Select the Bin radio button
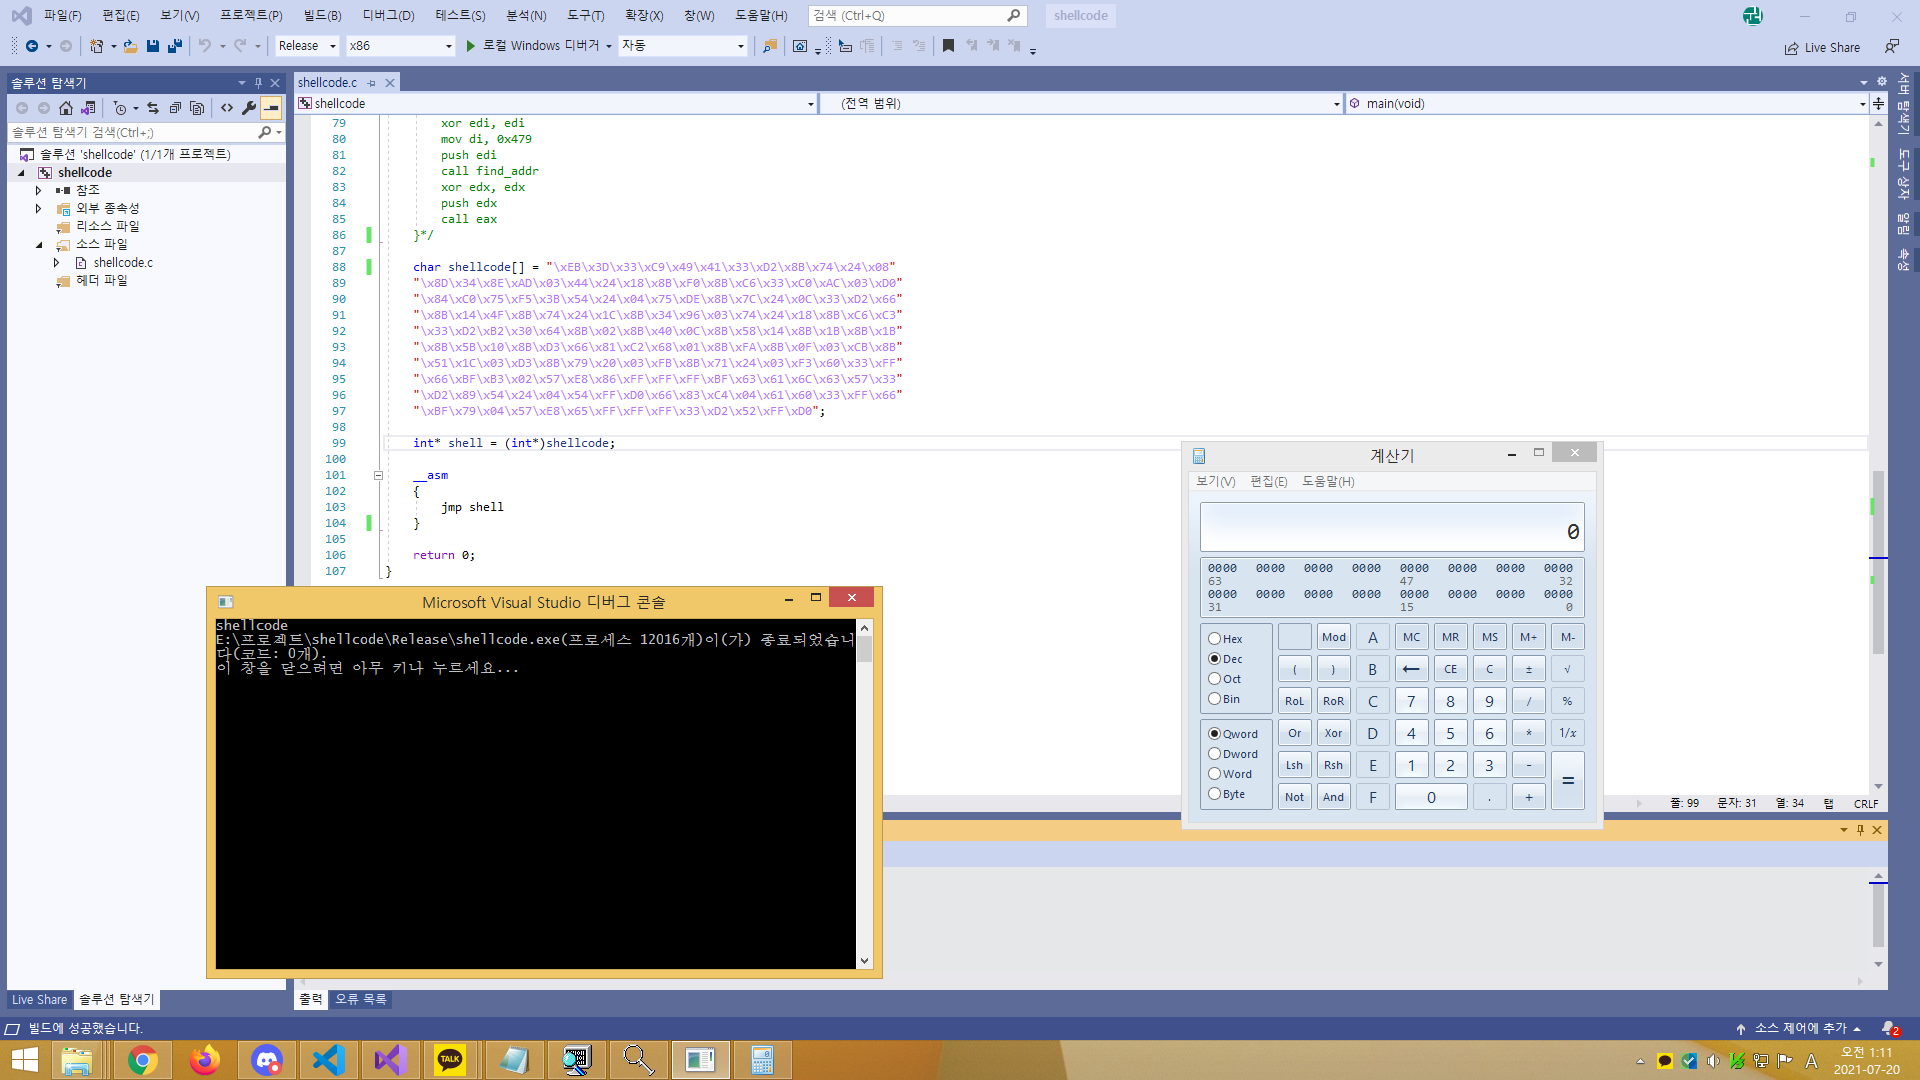 1214,699
